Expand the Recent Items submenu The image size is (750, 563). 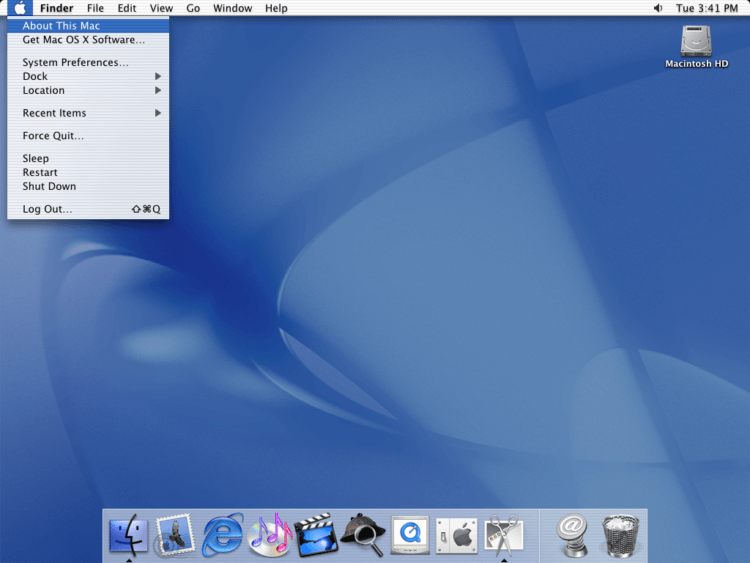point(88,113)
